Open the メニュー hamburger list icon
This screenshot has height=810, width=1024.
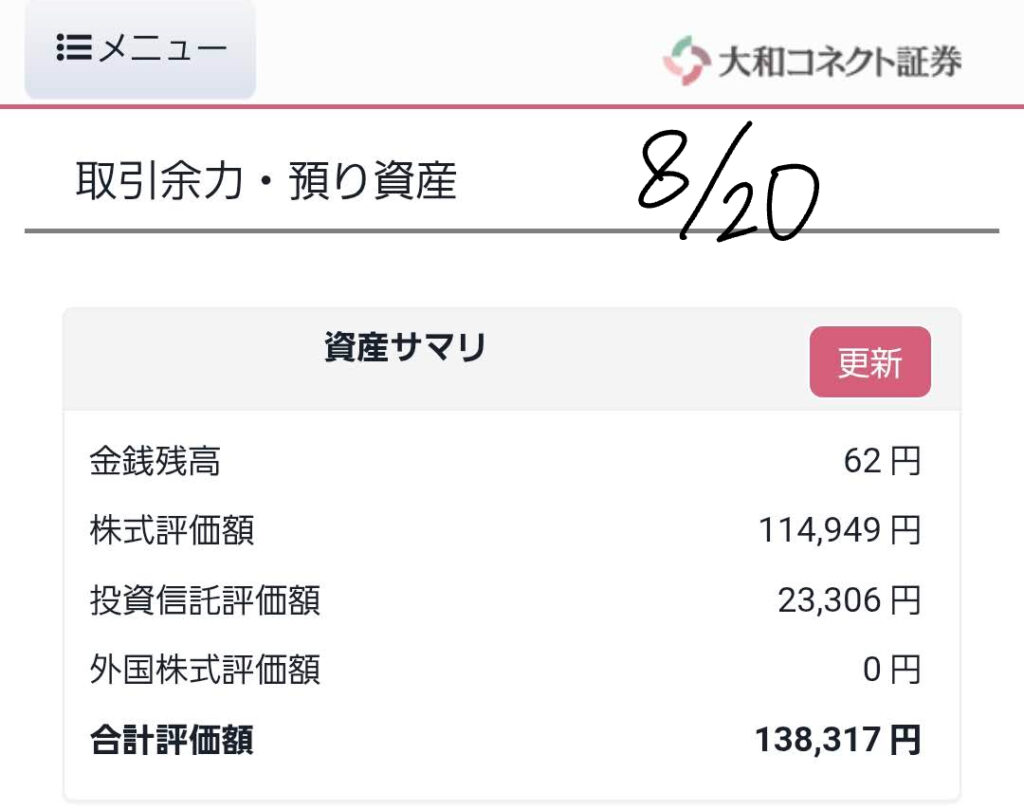[x=74, y=48]
